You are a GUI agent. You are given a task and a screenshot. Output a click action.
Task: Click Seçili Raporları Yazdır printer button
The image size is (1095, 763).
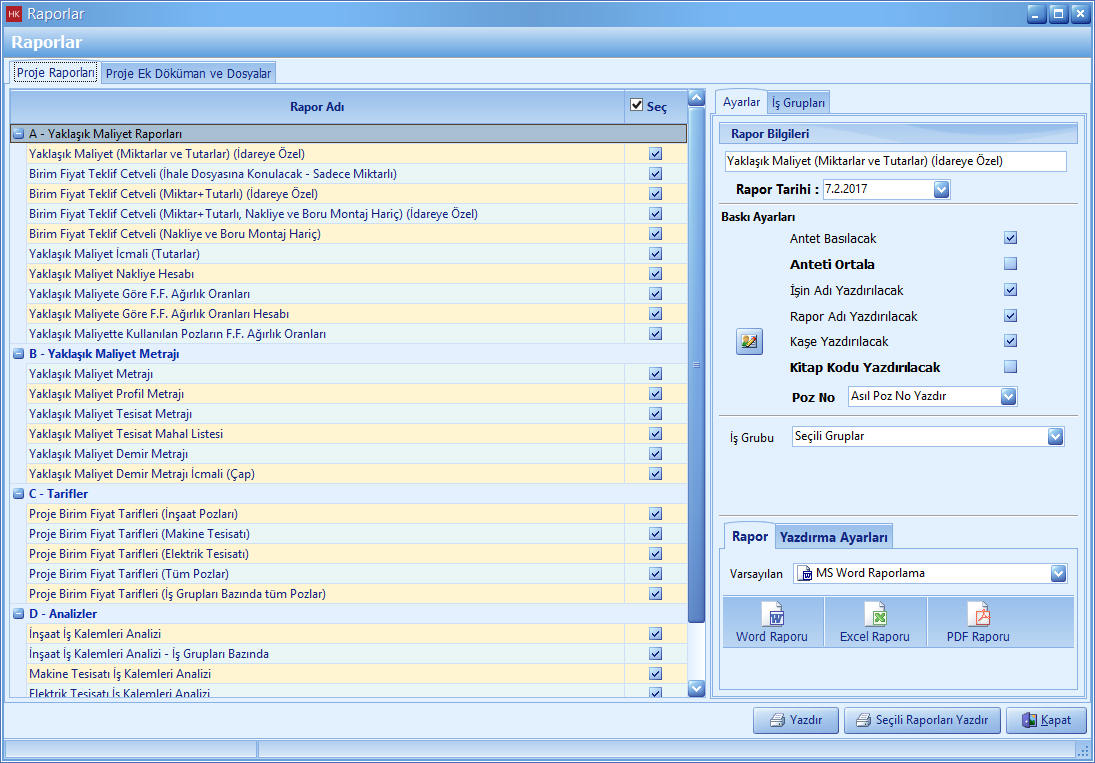tap(922, 720)
